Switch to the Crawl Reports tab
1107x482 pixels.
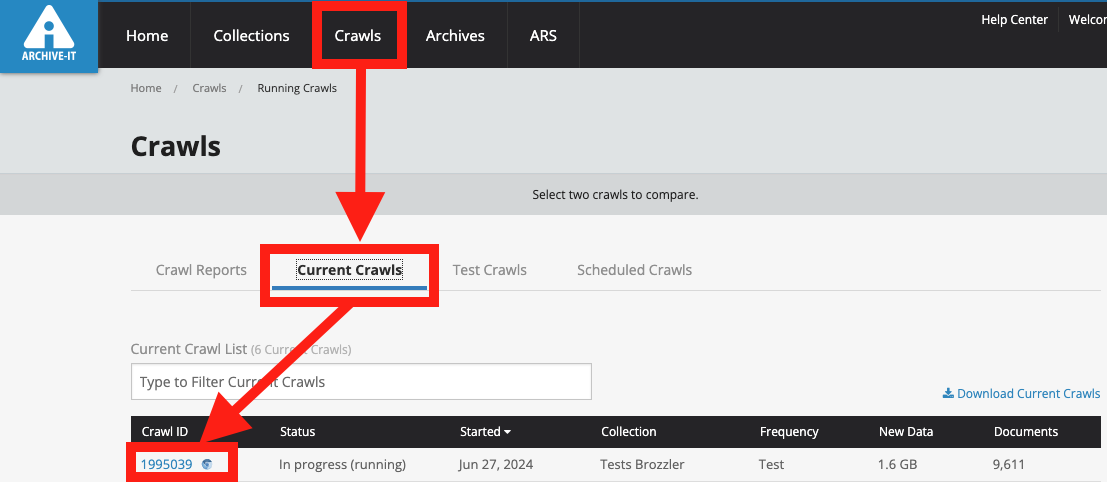(201, 270)
